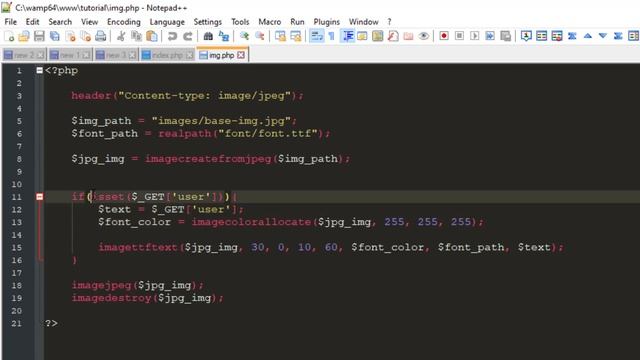This screenshot has height=360, width=640.
Task: Start macro recording with red dot
Action: pyautogui.click(x=444, y=36)
